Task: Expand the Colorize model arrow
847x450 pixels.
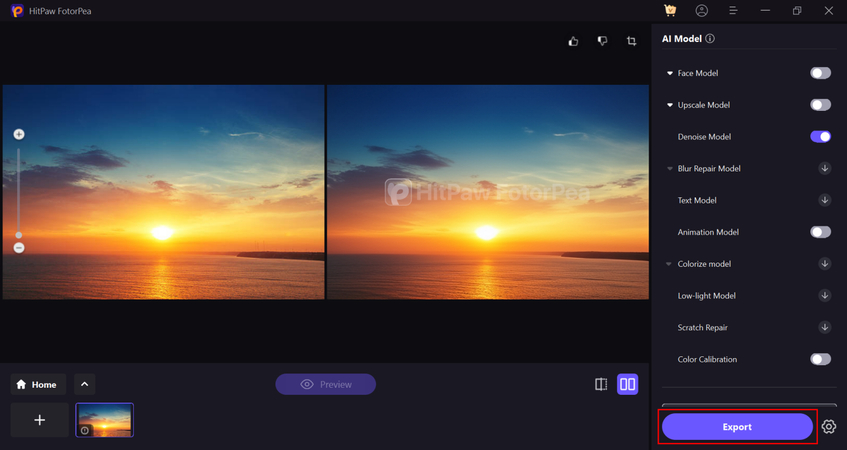Action: pos(669,264)
